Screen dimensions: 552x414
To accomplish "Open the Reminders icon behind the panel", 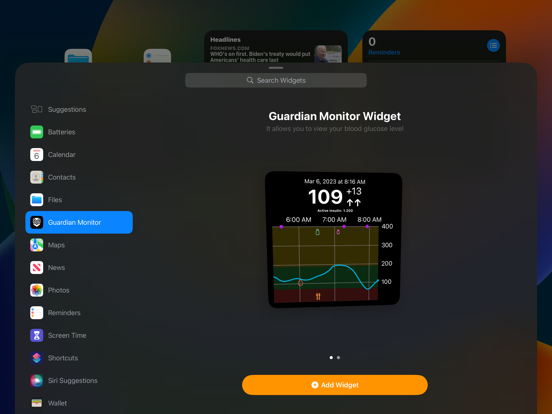I will (157, 56).
